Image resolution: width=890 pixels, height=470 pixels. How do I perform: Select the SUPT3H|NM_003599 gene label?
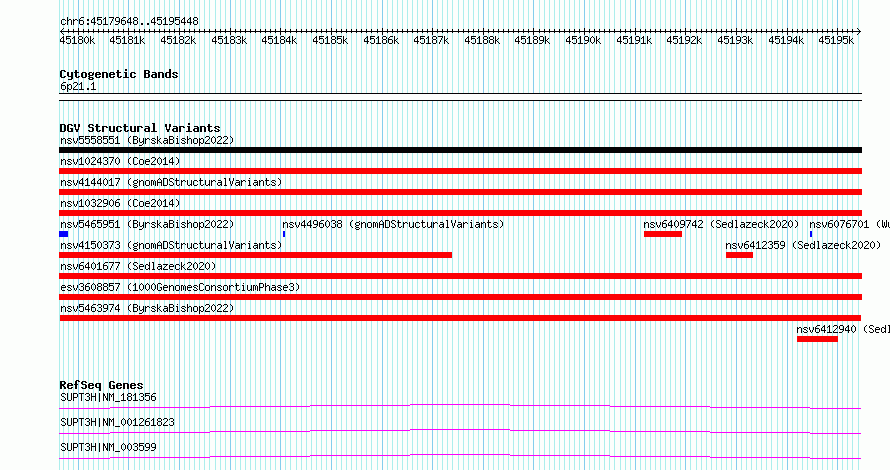(x=108, y=447)
